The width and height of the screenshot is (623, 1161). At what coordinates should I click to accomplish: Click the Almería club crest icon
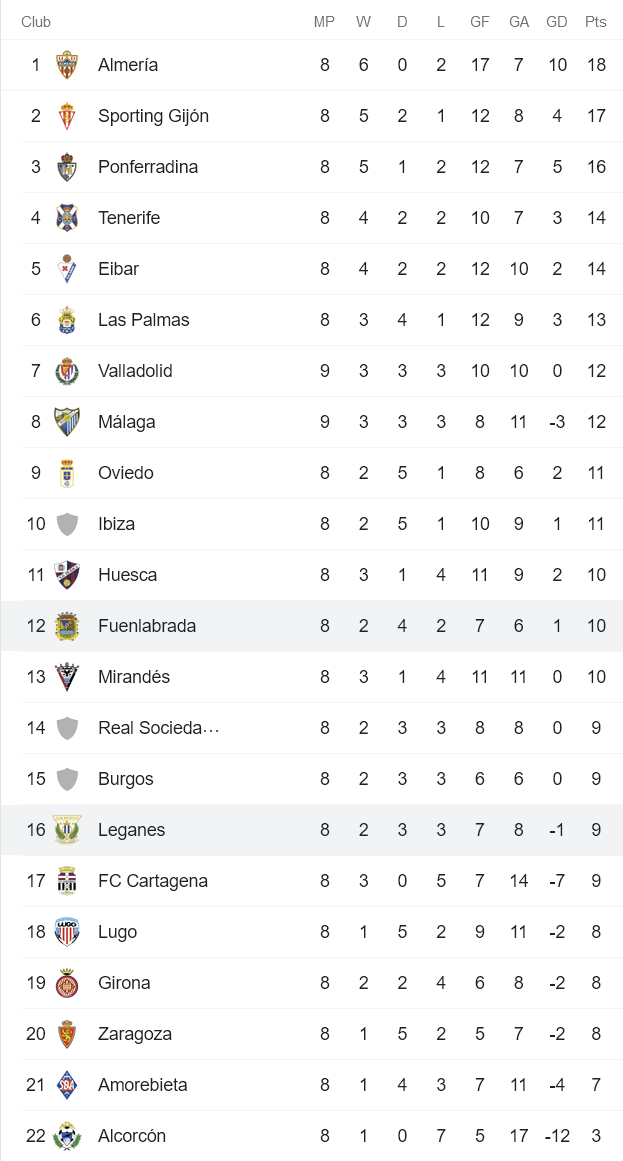coord(67,65)
